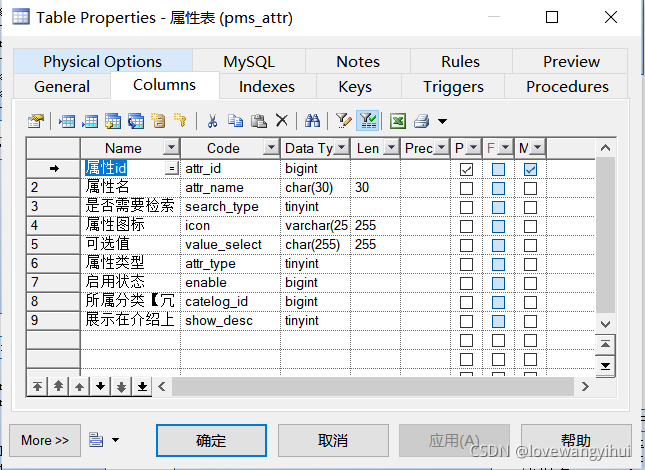Screen dimensions: 645x470
Task: Click the More >> button
Action: [x=45, y=440]
